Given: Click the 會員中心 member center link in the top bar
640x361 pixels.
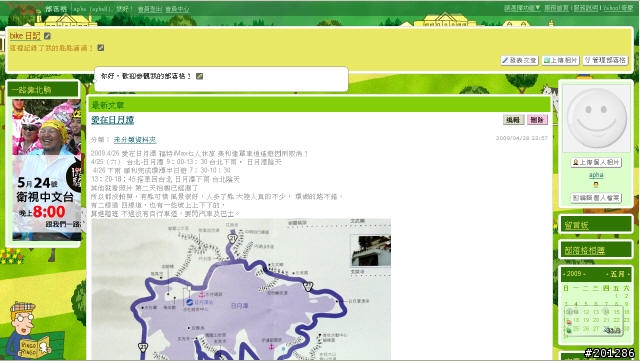Looking at the screenshot, I should tap(177, 9).
